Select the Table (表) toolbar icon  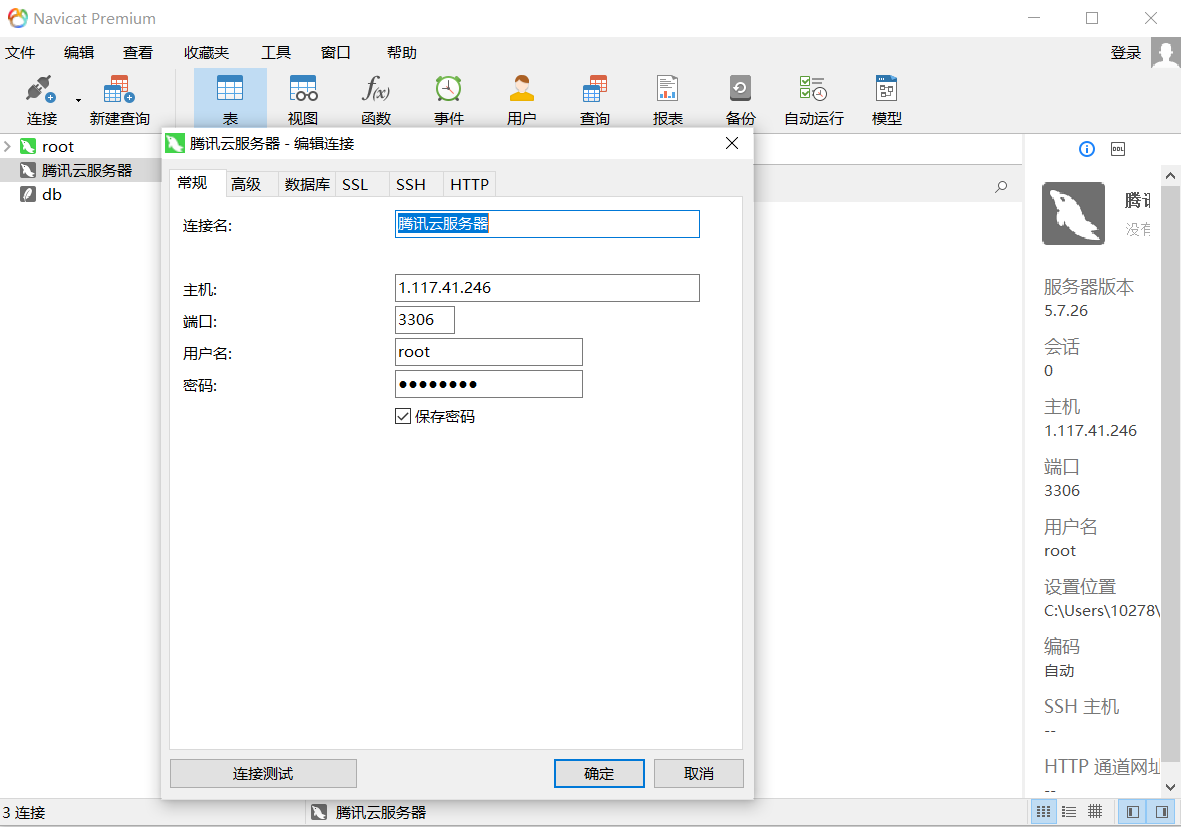click(x=230, y=99)
